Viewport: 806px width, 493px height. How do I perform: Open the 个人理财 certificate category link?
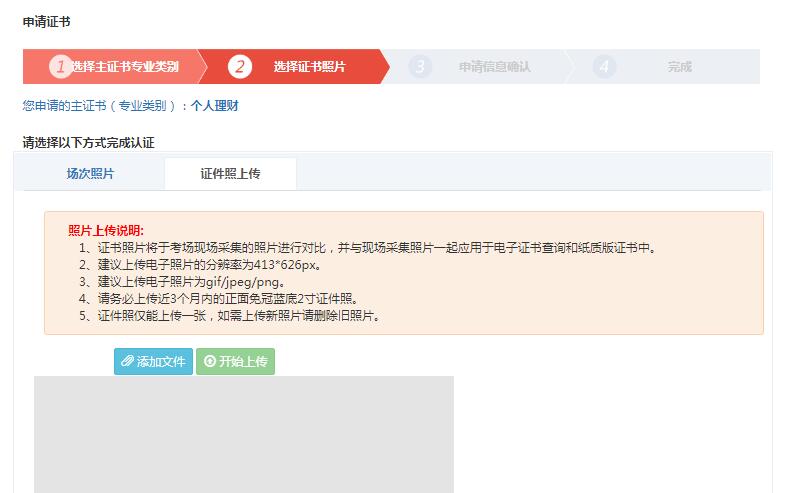click(x=215, y=105)
